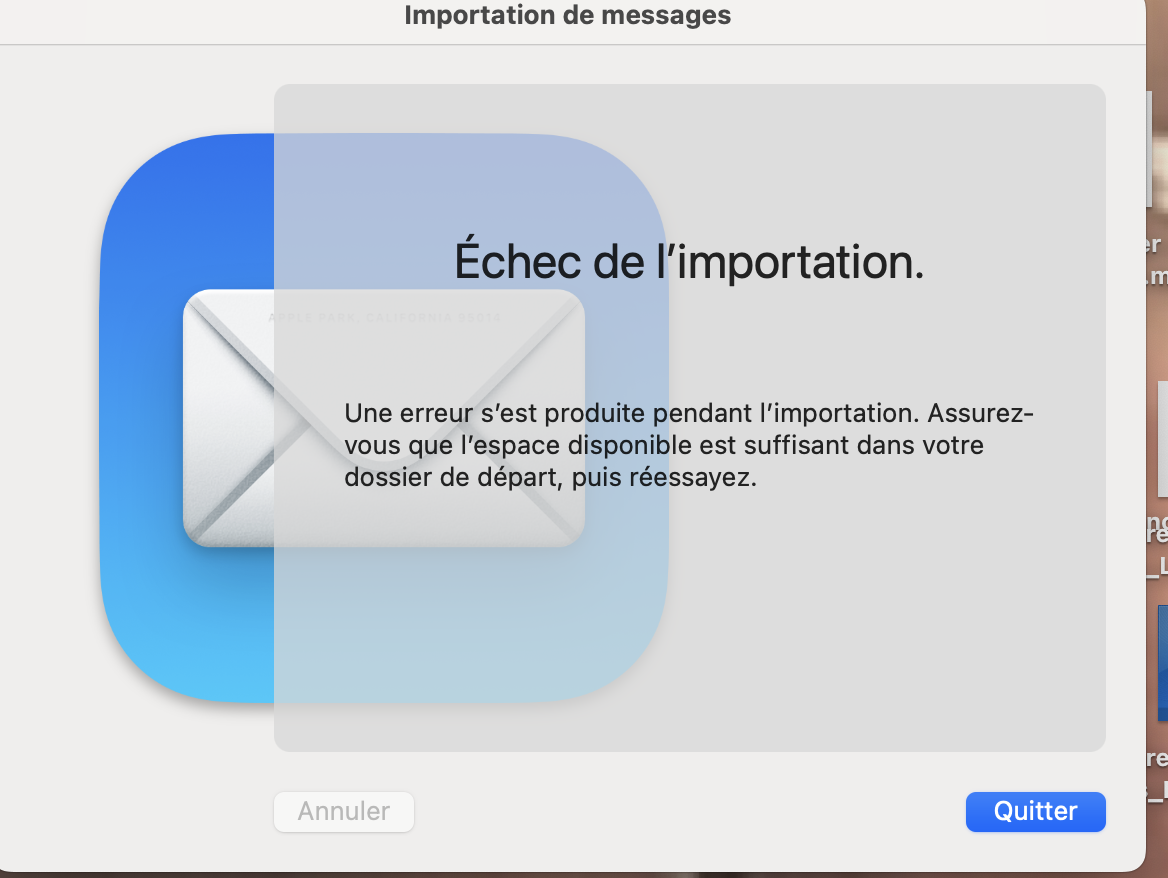Click the Apple Park address text on envelope
Viewport: 1168px width, 878px height.
tap(385, 318)
